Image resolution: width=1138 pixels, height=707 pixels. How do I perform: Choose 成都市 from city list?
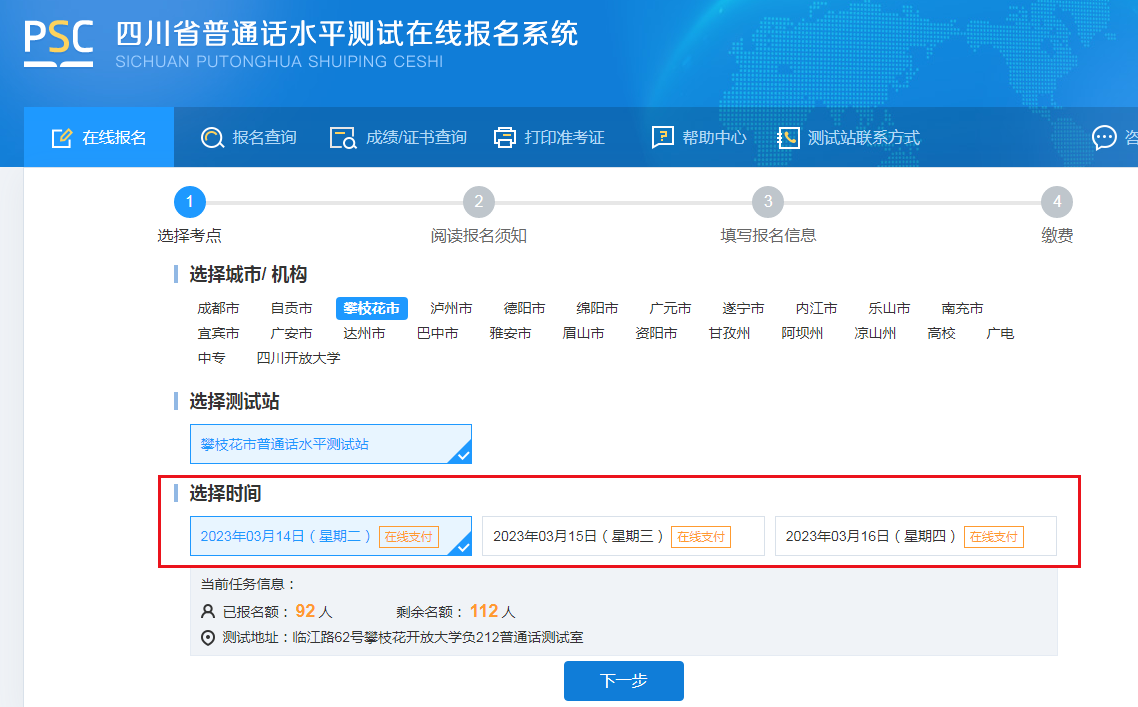click(x=218, y=308)
